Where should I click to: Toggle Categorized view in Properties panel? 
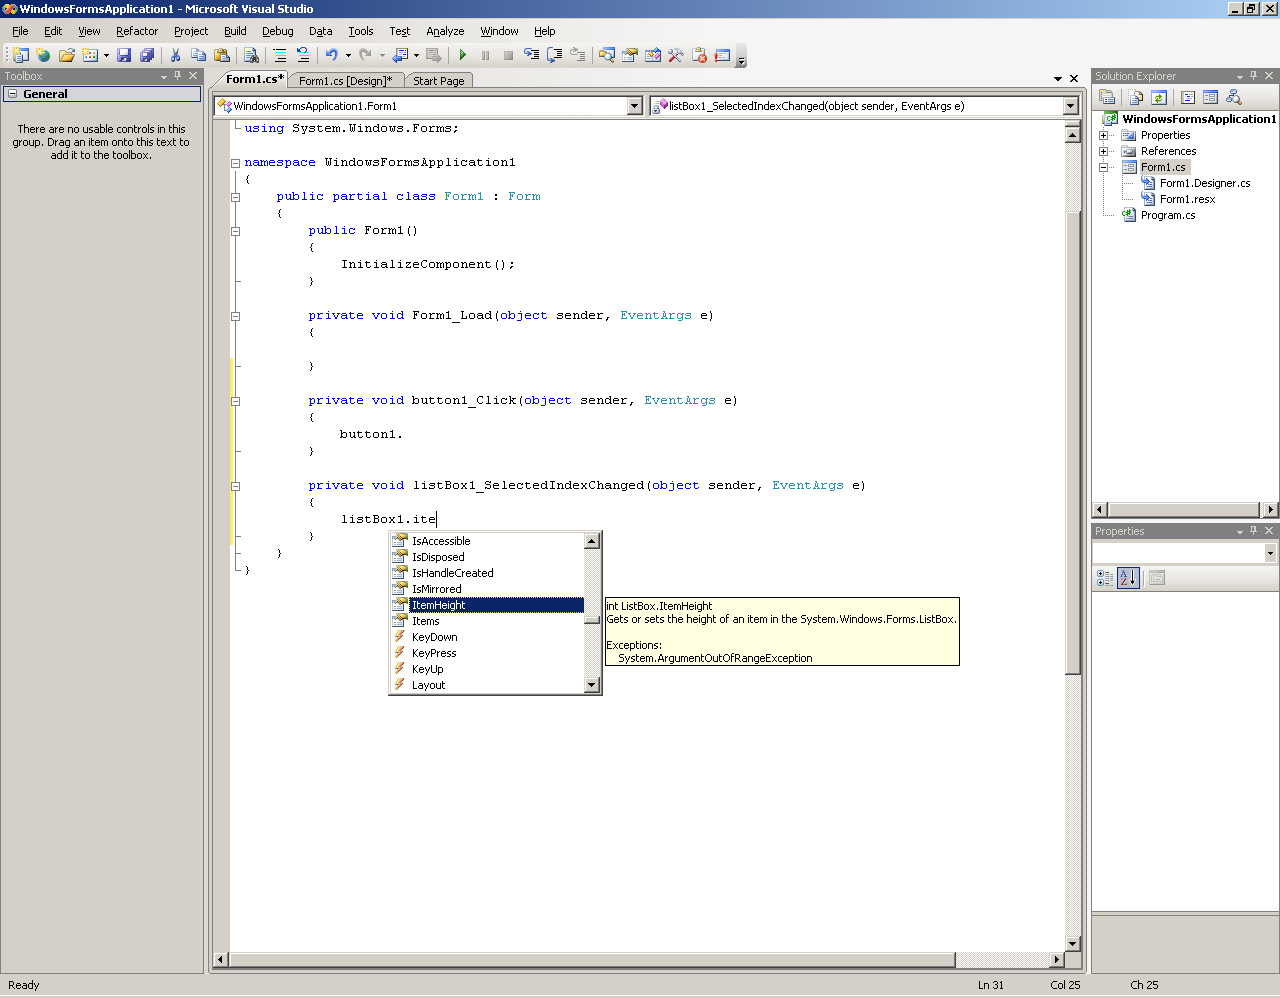tap(1105, 578)
